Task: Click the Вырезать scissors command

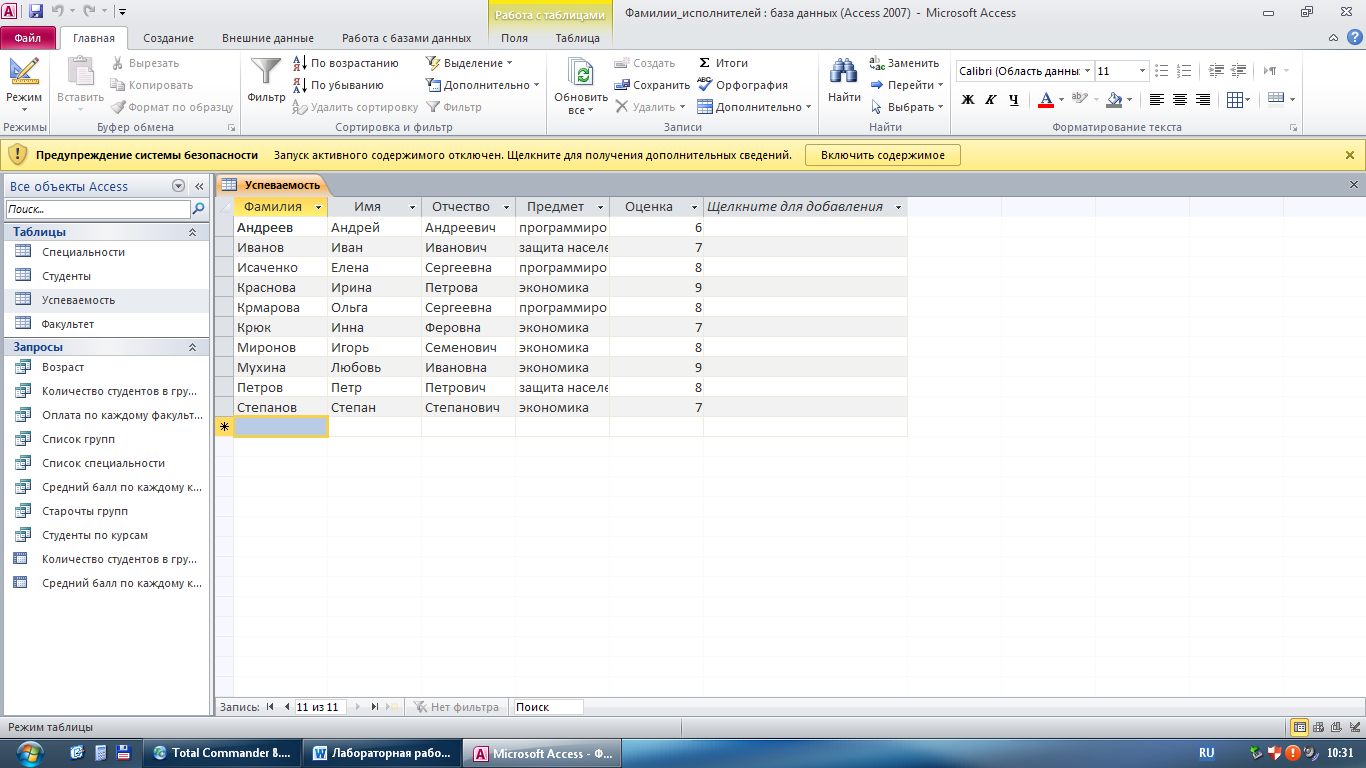Action: pyautogui.click(x=145, y=63)
